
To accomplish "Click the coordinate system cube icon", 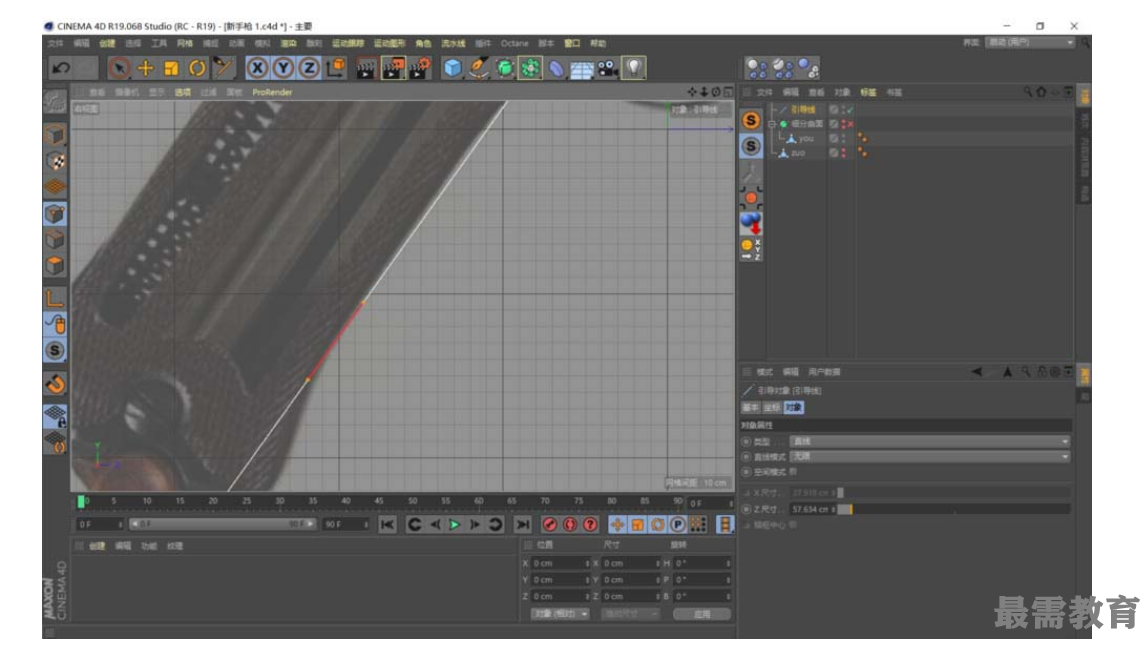I will (x=335, y=68).
